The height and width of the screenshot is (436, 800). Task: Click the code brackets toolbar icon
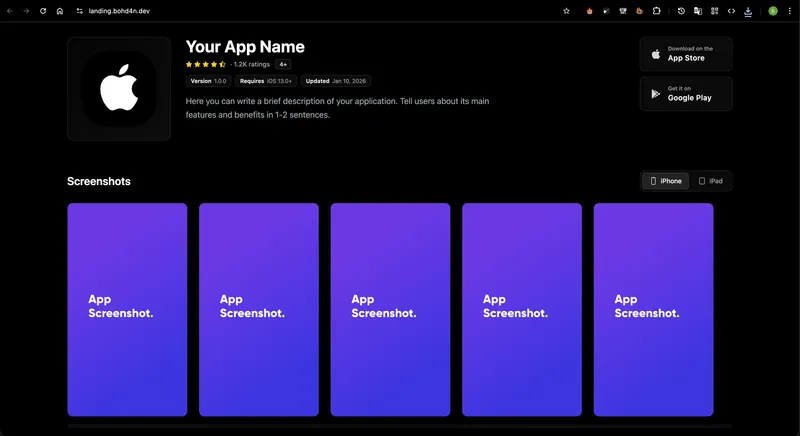[731, 11]
